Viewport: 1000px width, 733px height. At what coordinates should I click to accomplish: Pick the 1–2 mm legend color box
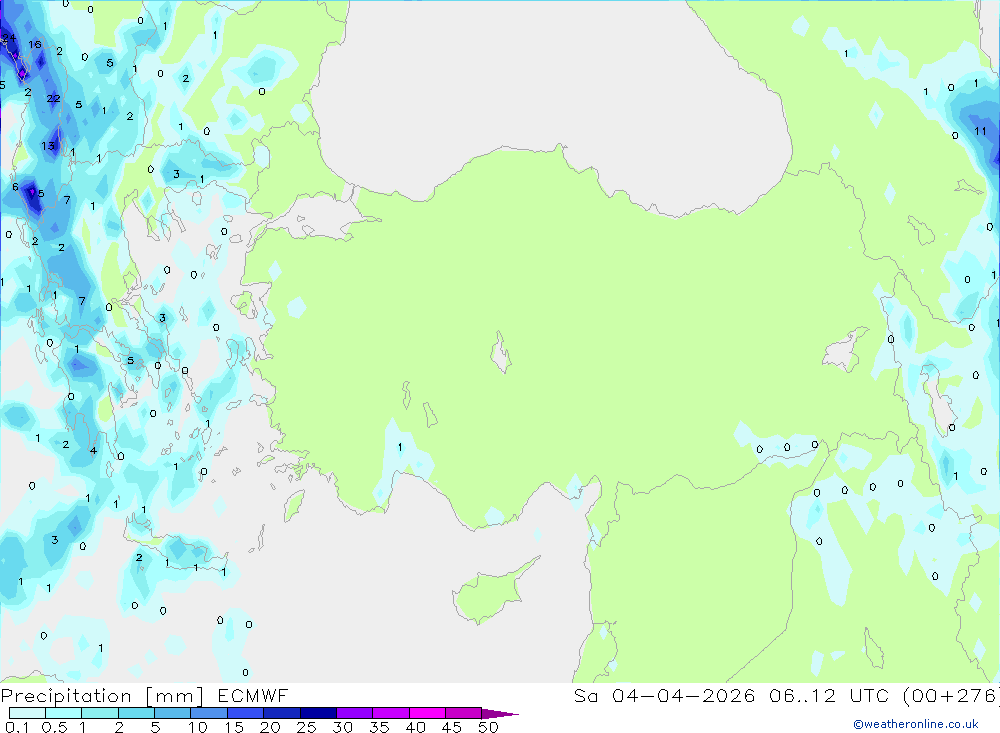pyautogui.click(x=99, y=713)
